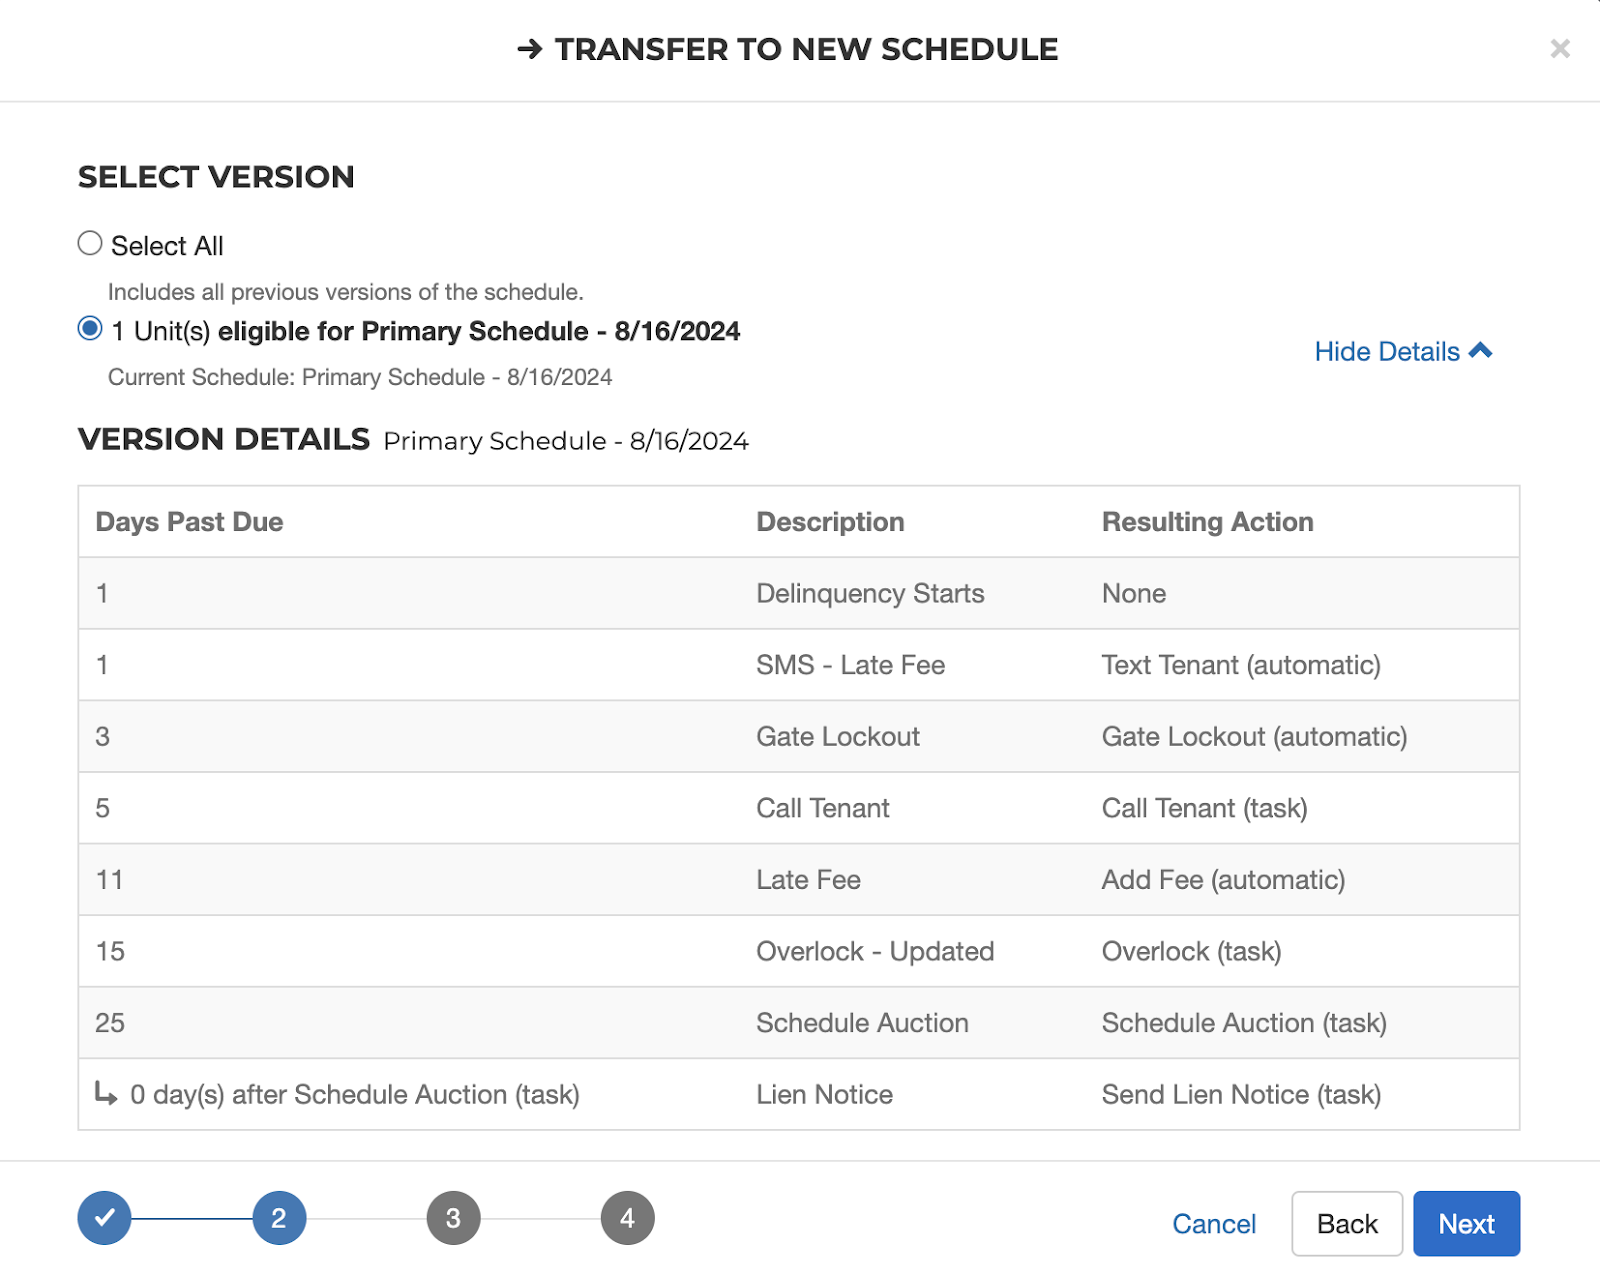
Task: Click '0 day(s) after Schedule Auction (task)' cell
Action: pyautogui.click(x=355, y=1095)
